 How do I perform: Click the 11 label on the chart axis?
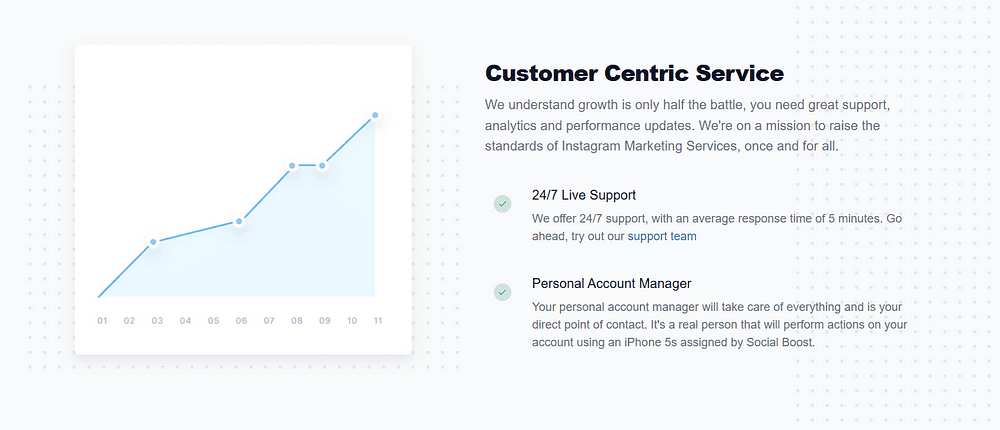(x=378, y=321)
